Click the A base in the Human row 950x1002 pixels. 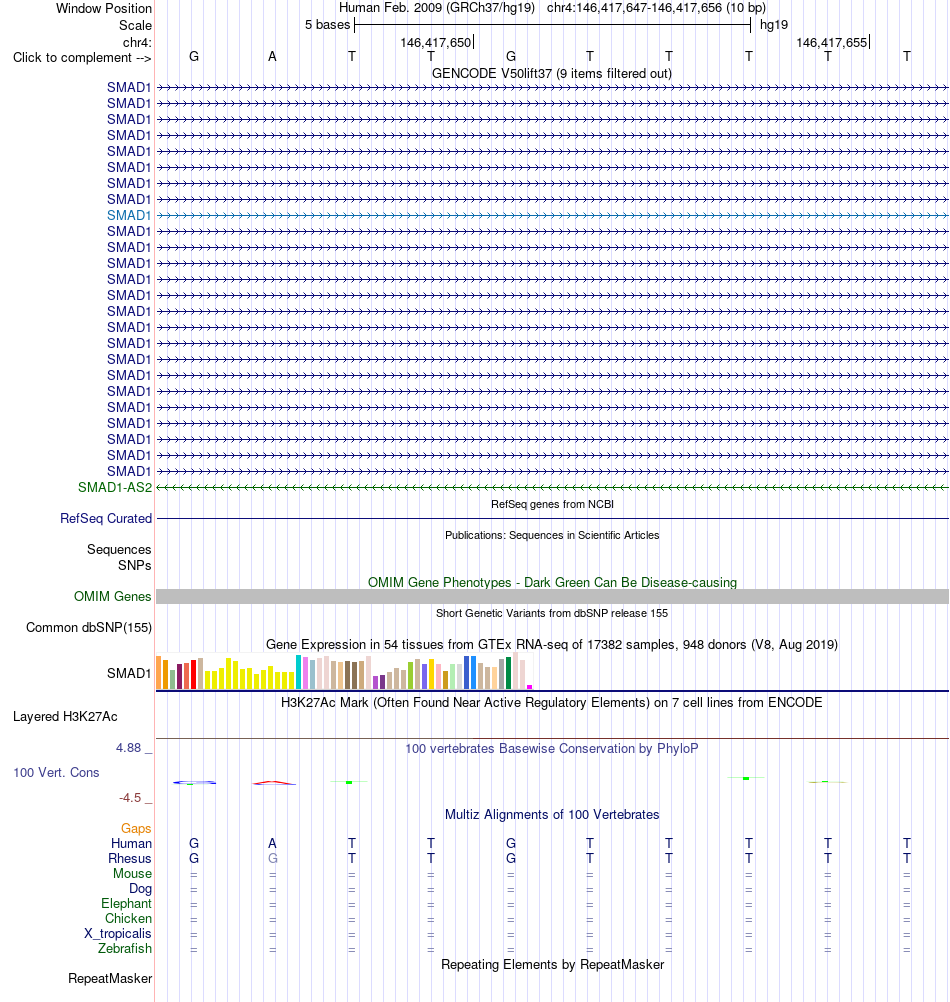coord(272,844)
